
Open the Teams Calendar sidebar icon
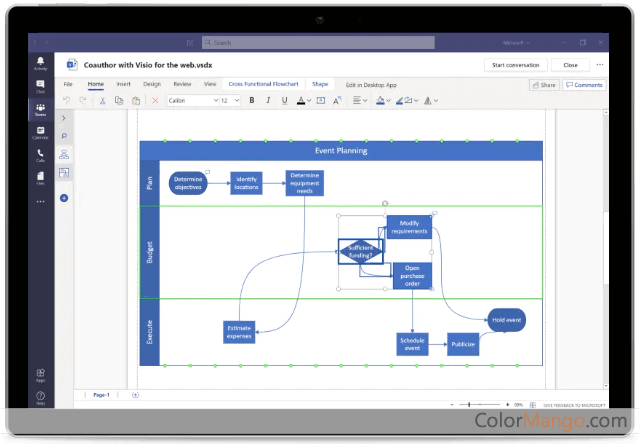40,132
